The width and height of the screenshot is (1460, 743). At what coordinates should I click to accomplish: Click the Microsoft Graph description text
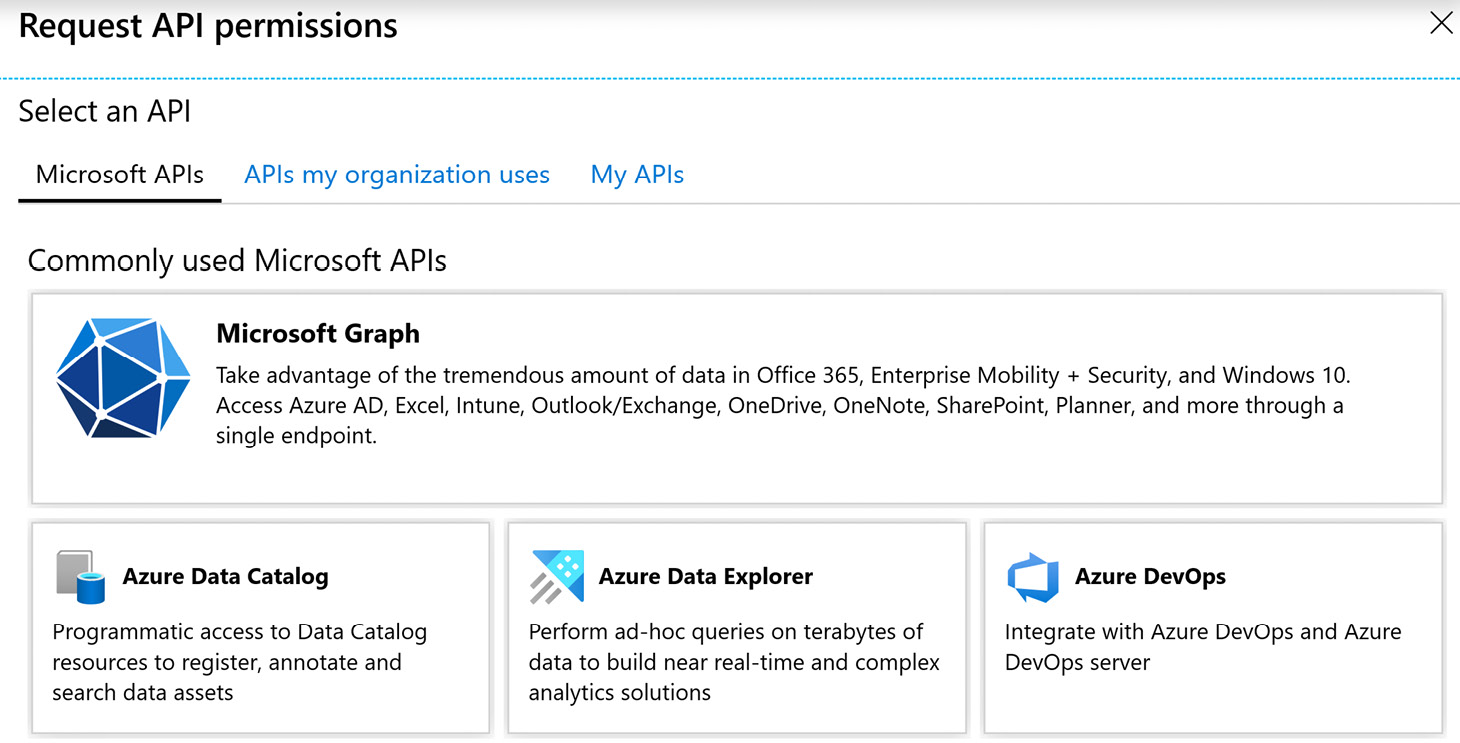[x=783, y=405]
